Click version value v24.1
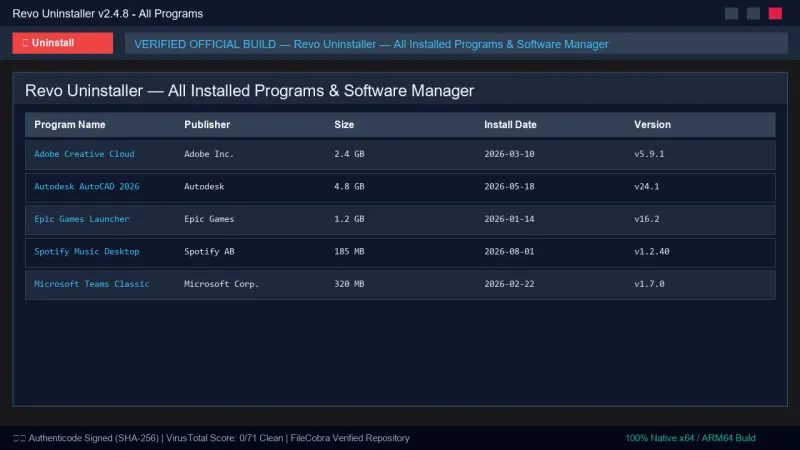Screen dimensions: 800x450 [646, 186]
